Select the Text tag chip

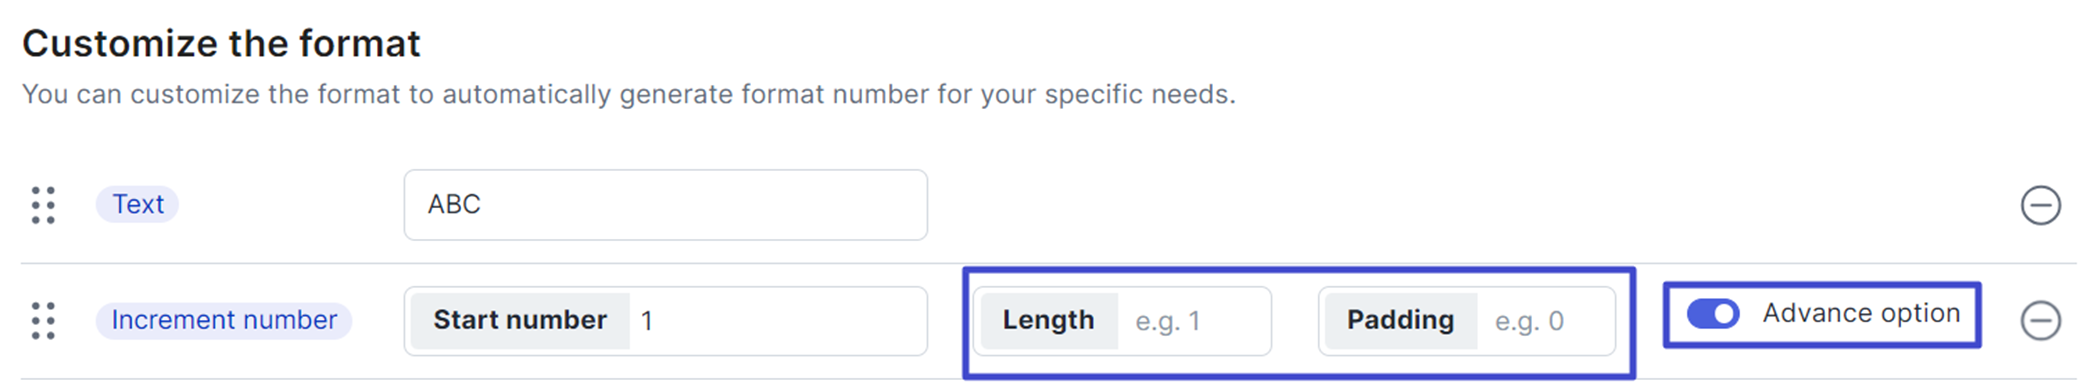pos(138,204)
